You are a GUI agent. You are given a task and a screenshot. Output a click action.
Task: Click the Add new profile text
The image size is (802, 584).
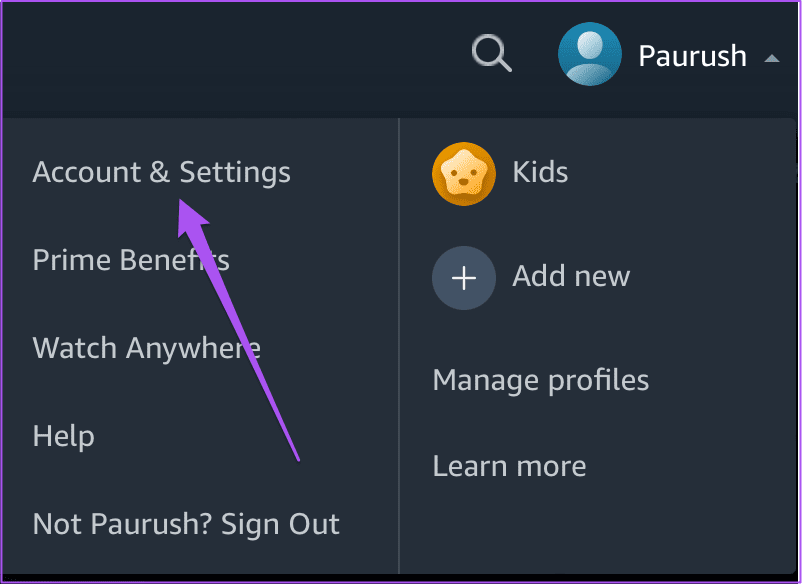point(571,276)
